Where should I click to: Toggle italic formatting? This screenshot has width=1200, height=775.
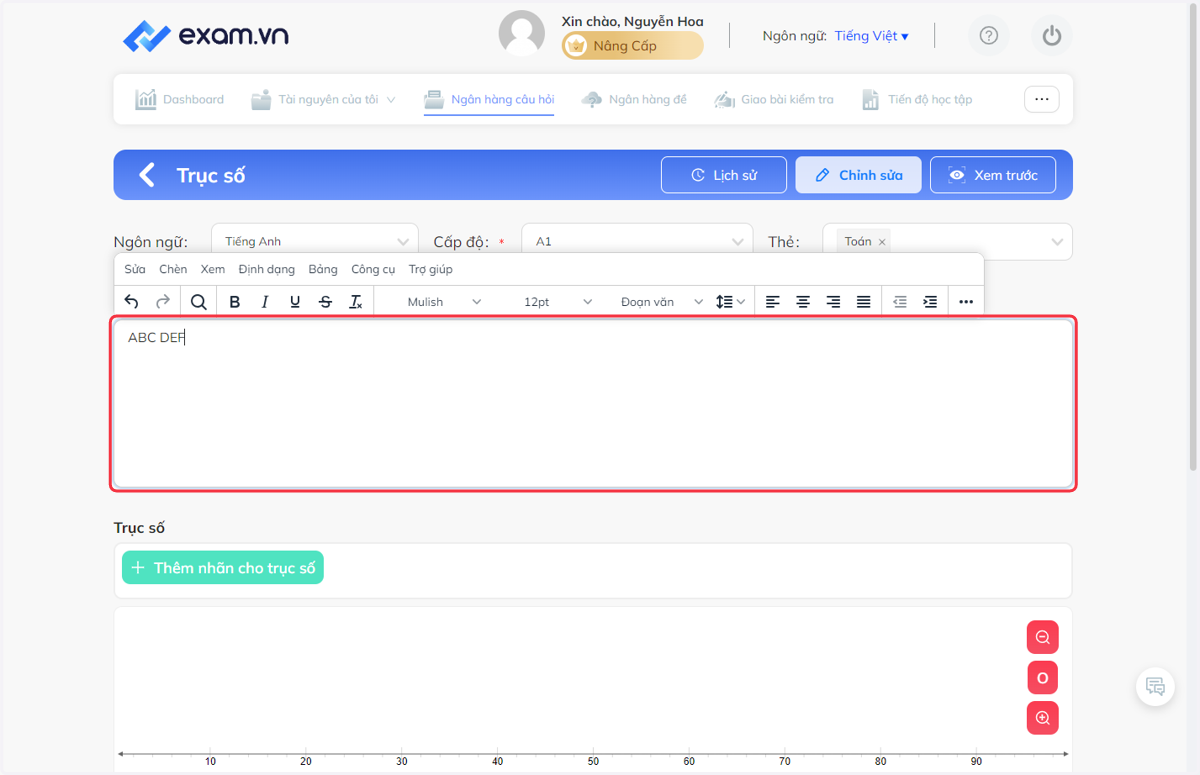(x=265, y=301)
